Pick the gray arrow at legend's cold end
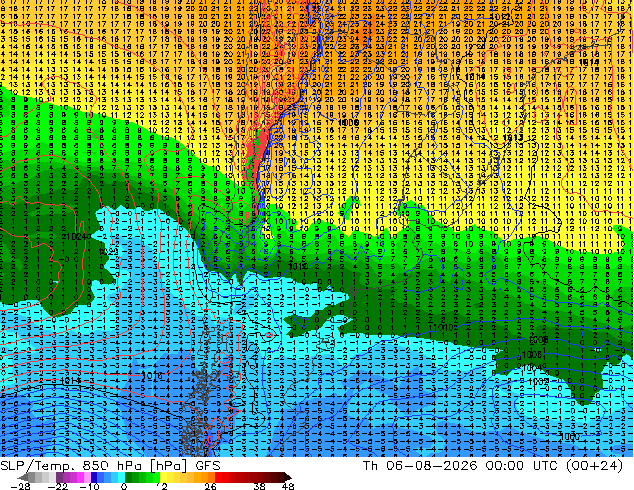This screenshot has height=490, width=634. click(22, 477)
